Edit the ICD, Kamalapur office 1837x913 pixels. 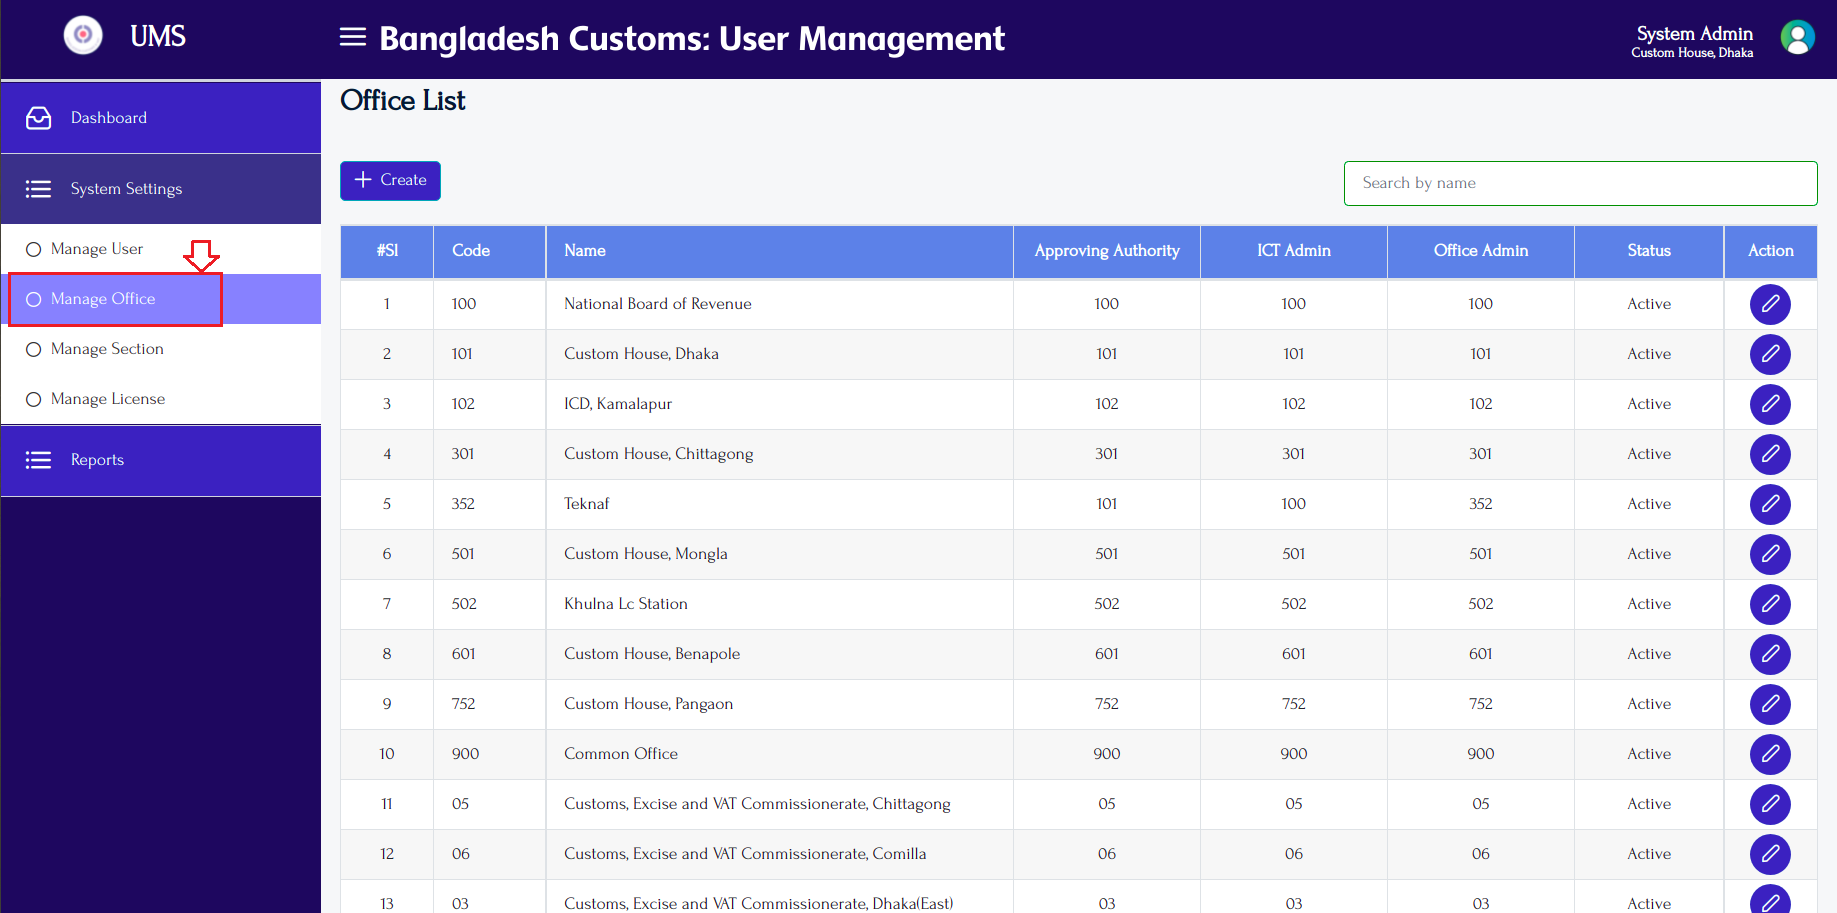[x=1770, y=404]
